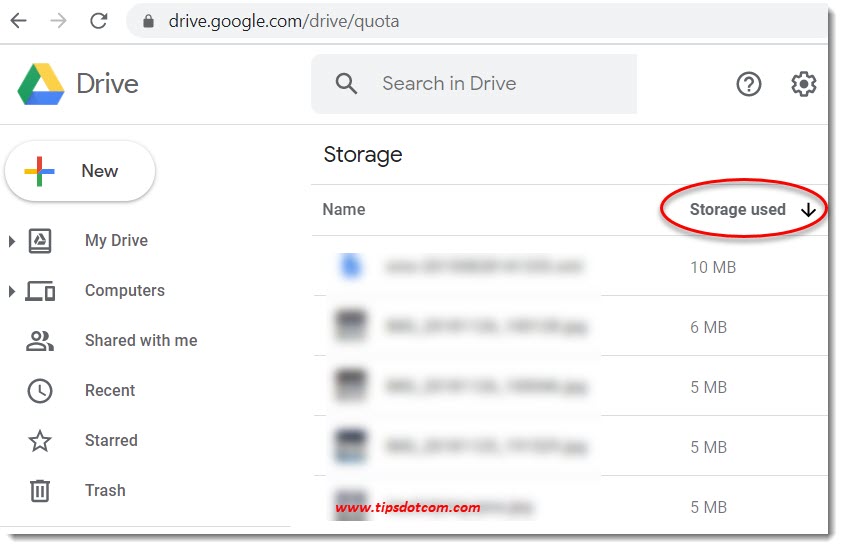843x549 pixels.
Task: Click the sort direction down arrow
Action: coord(808,210)
